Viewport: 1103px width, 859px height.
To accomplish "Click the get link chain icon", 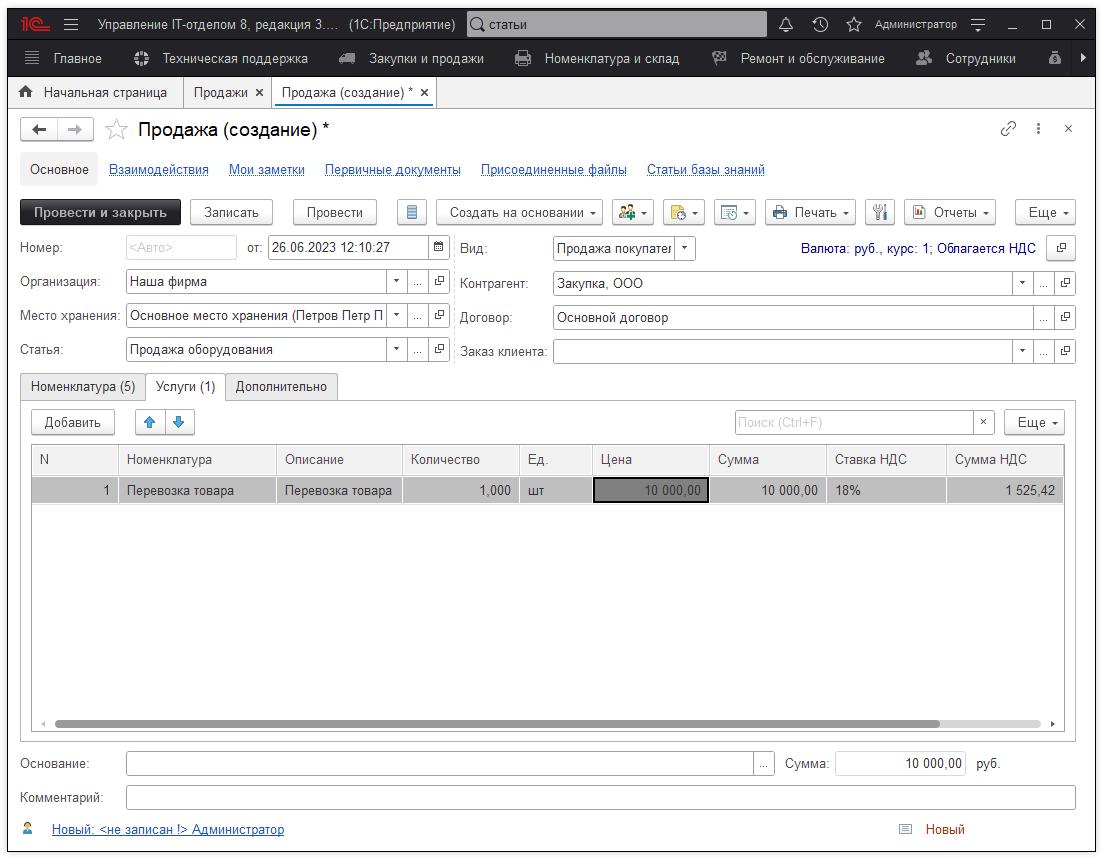I will (1008, 128).
